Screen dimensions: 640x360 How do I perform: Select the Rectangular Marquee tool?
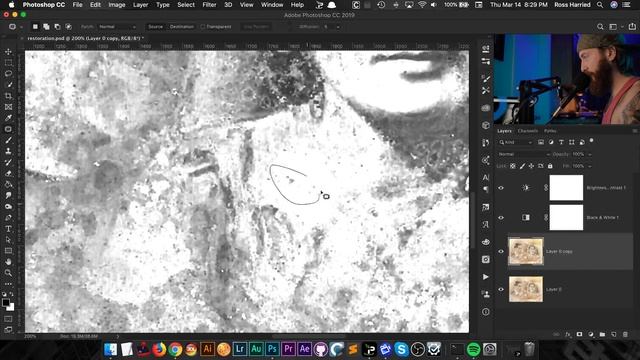click(x=8, y=63)
